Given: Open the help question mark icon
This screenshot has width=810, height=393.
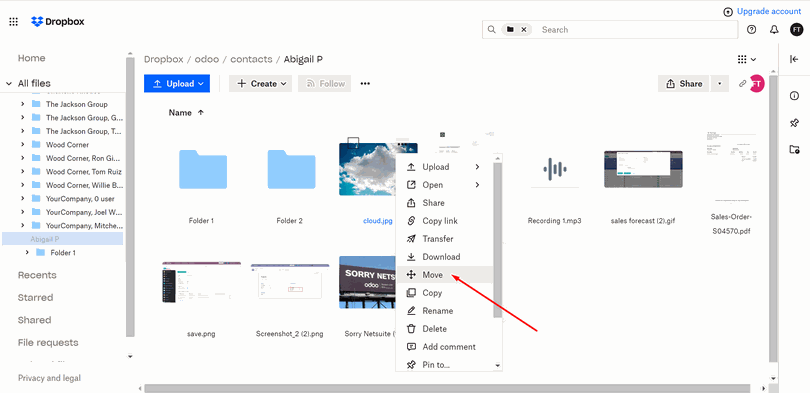Looking at the screenshot, I should [x=752, y=29].
